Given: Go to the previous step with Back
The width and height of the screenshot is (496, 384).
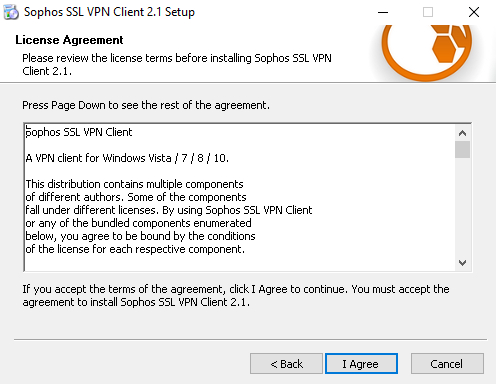Looking at the screenshot, I should [286, 364].
